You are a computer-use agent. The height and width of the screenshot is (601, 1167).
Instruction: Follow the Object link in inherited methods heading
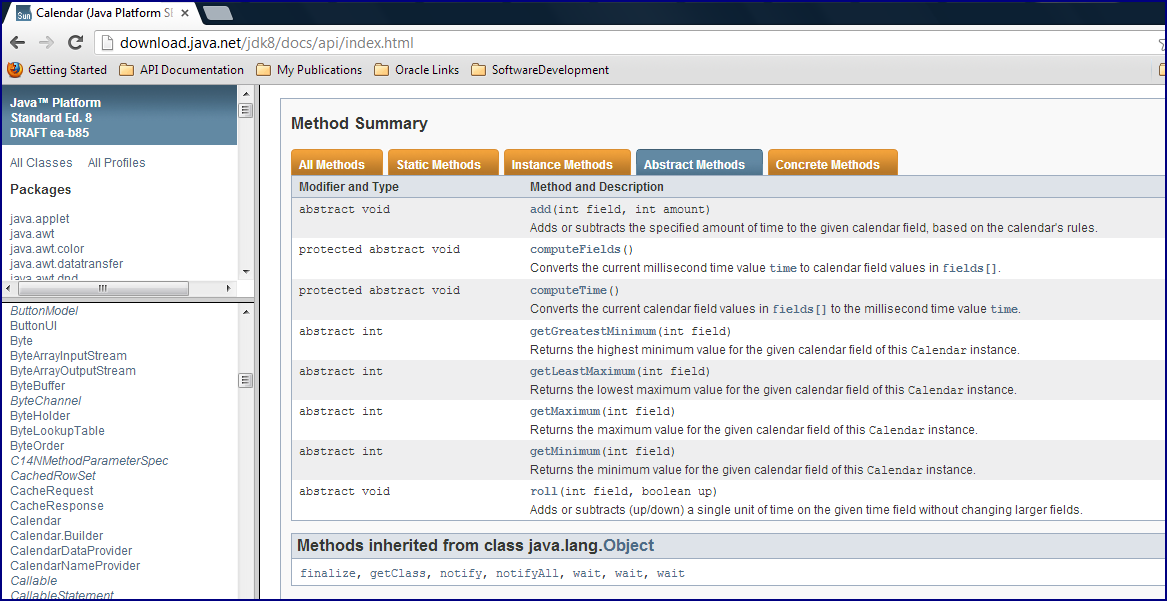(x=628, y=545)
